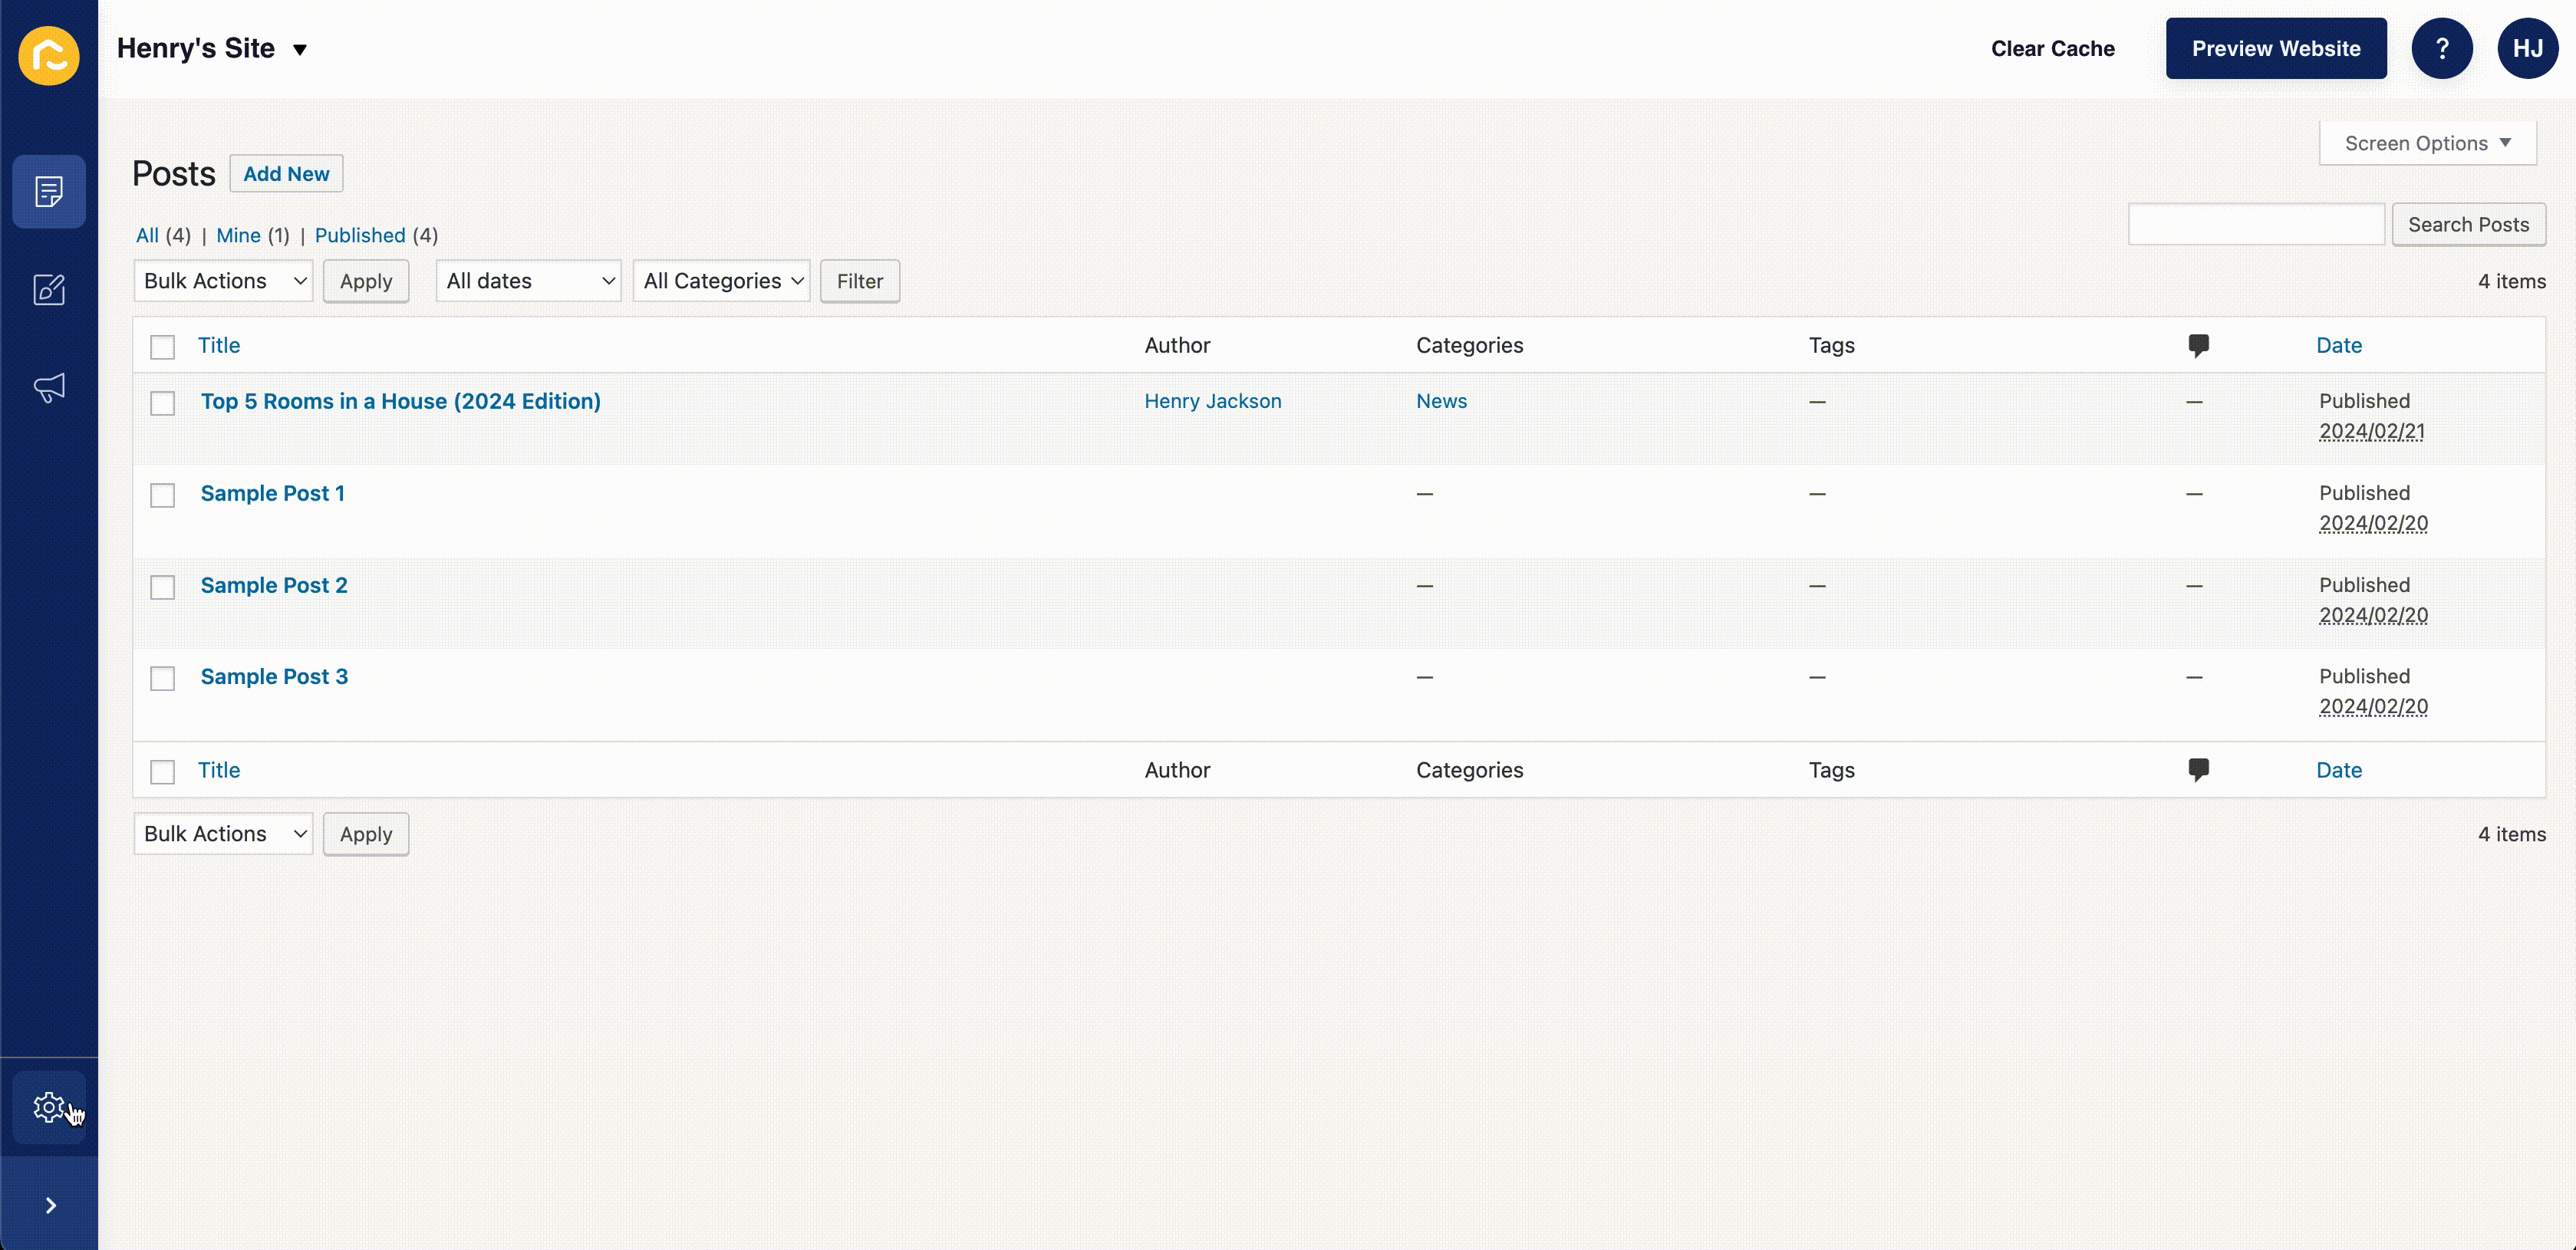Screen dimensions: 2576x1250
Task: Tick the Top 5 Rooms post checkbox
Action: 162,403
